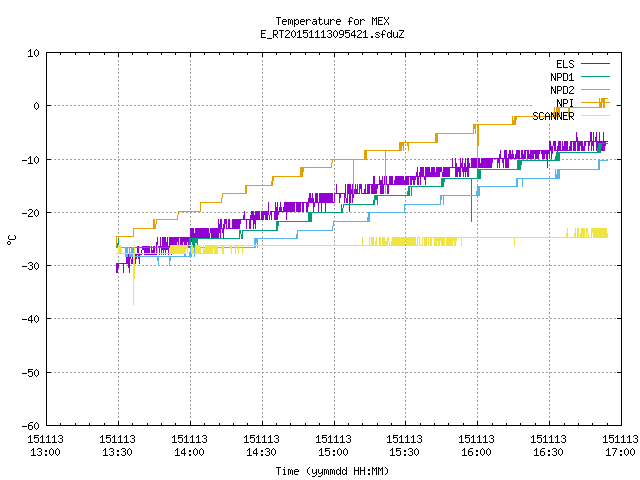Click the orange NPI downward spike after 15:00
Screen dimensions: 640x480
(x=353, y=178)
